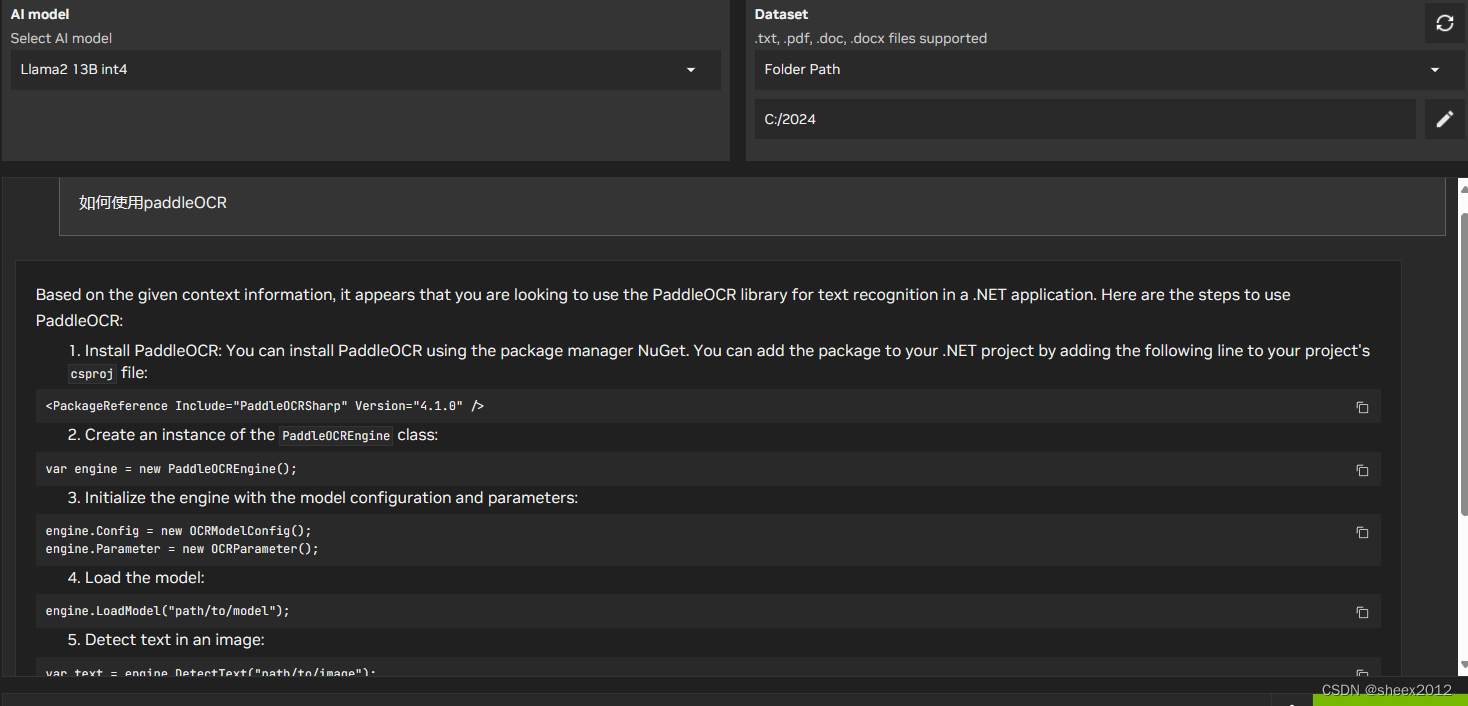Click the '如何使用paddleOCR' user question

pos(153,203)
